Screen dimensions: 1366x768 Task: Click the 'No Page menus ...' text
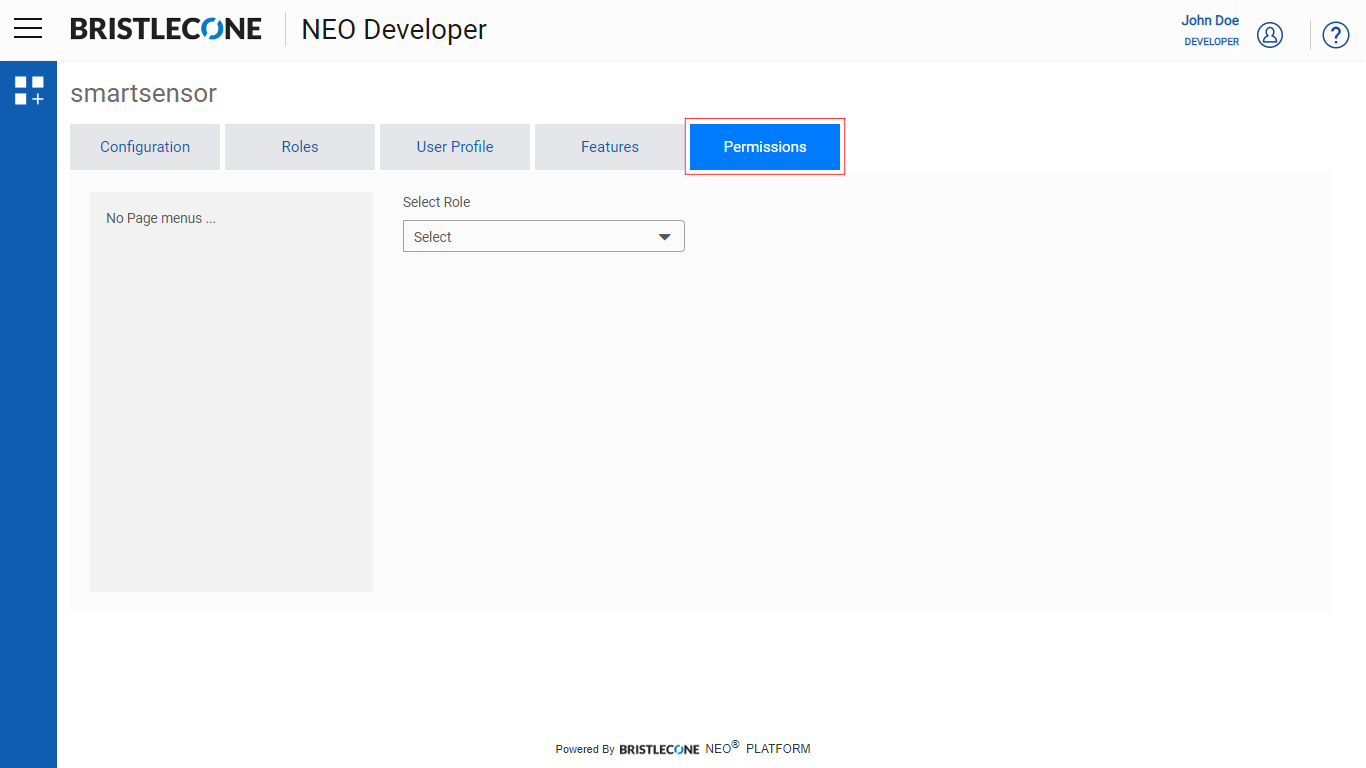(161, 218)
